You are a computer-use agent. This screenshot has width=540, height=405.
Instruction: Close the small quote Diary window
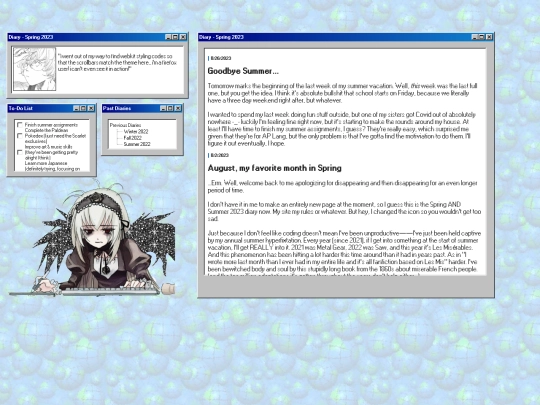point(183,37)
